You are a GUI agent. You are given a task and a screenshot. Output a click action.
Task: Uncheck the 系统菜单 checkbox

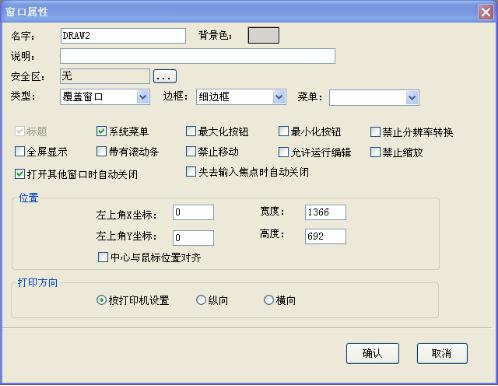101,131
